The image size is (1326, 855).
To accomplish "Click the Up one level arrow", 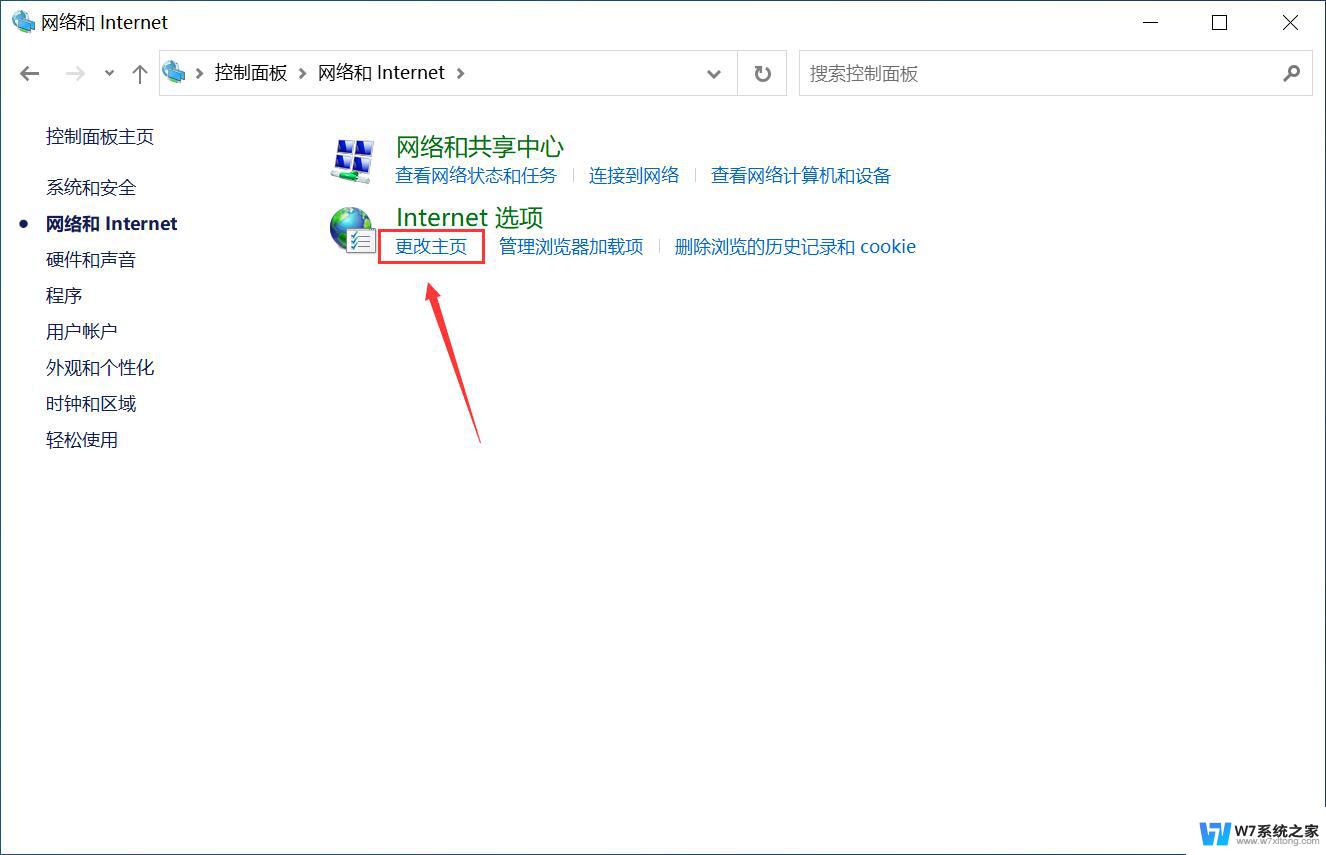I will tap(140, 73).
